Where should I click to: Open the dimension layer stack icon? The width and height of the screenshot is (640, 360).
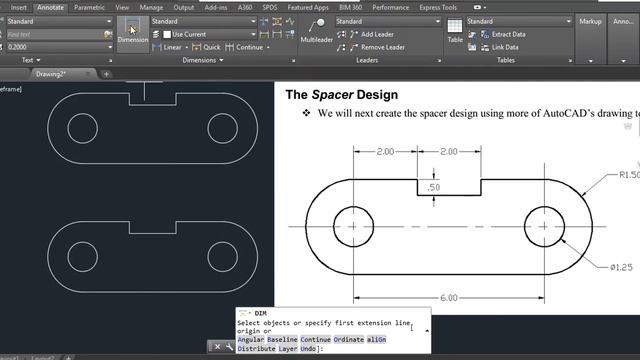[x=156, y=35]
